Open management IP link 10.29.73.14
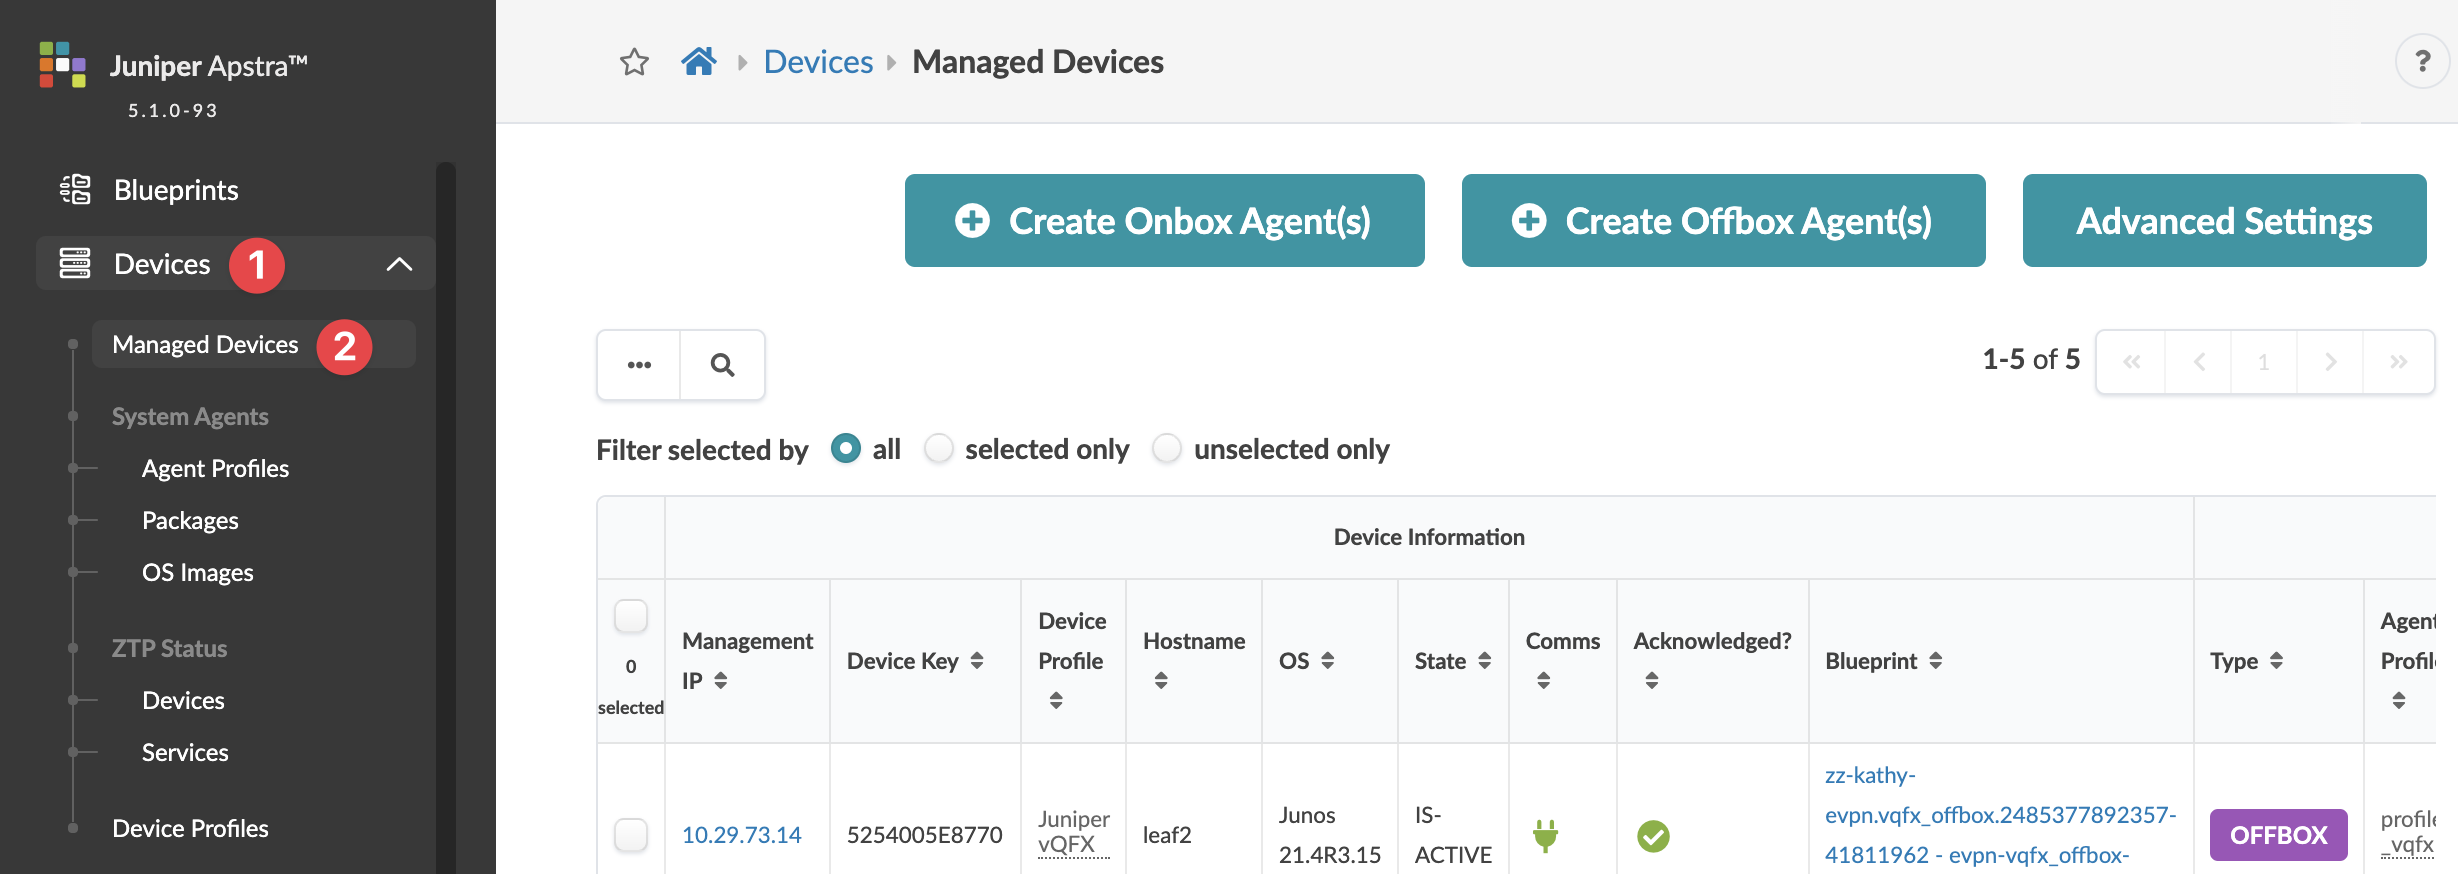This screenshot has height=874, width=2458. point(741,835)
